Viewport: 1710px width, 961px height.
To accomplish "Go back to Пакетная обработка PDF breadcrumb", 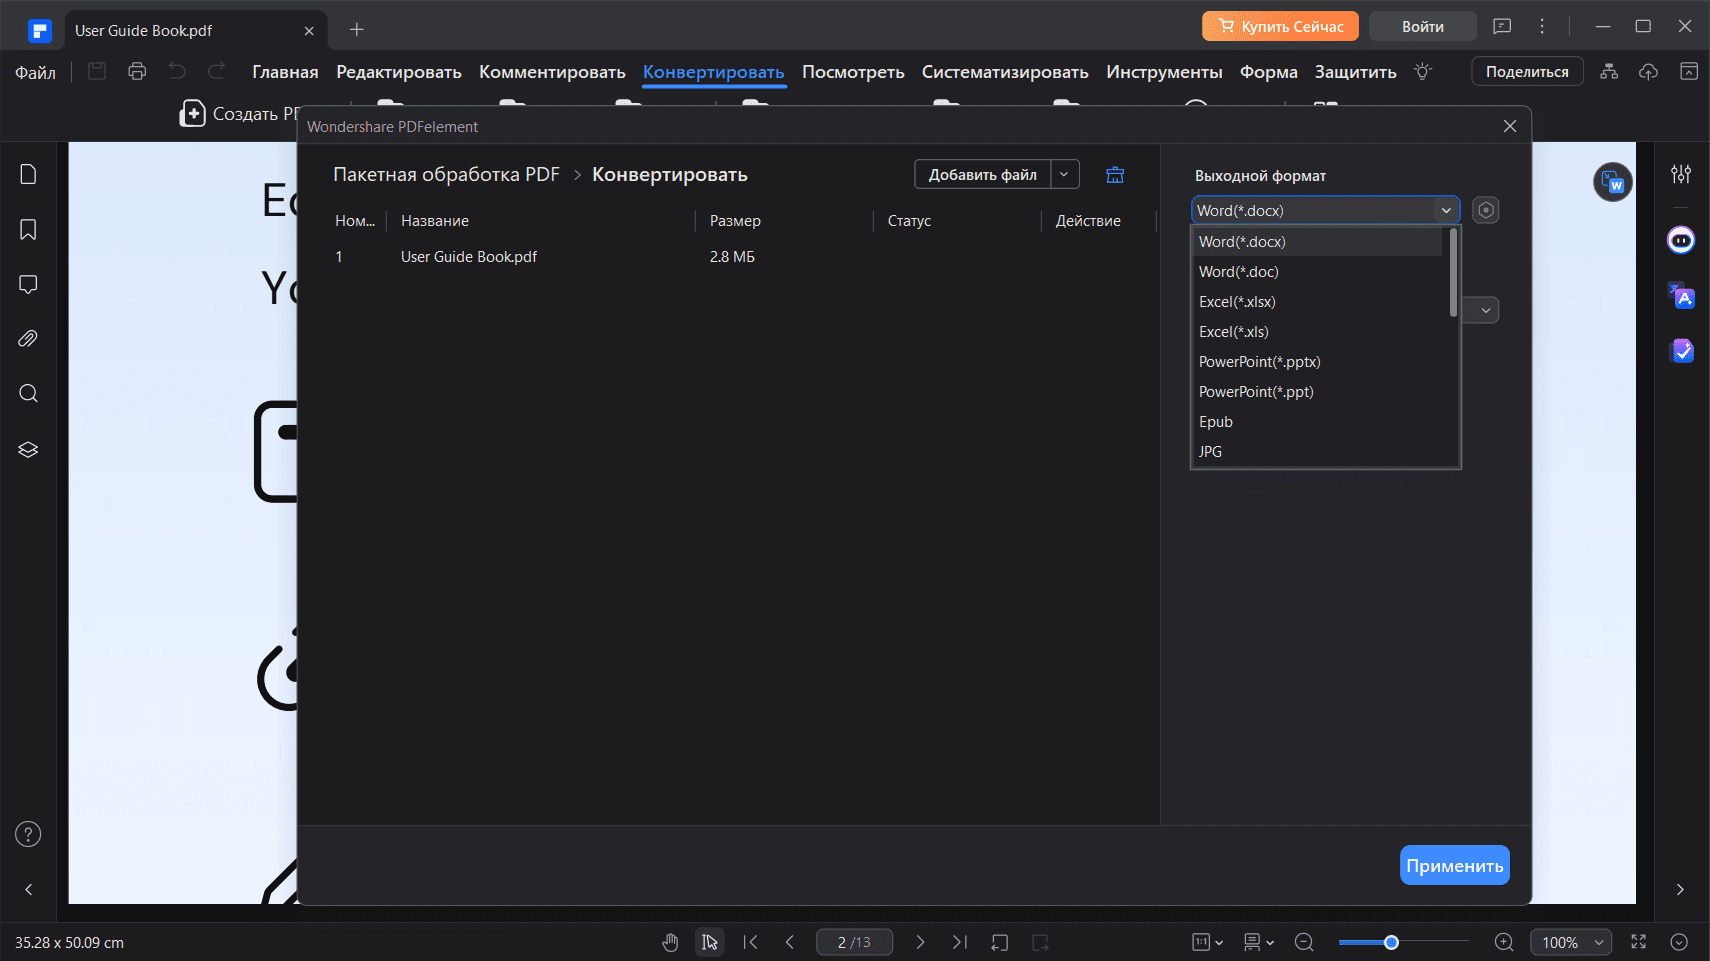I will click(x=446, y=174).
